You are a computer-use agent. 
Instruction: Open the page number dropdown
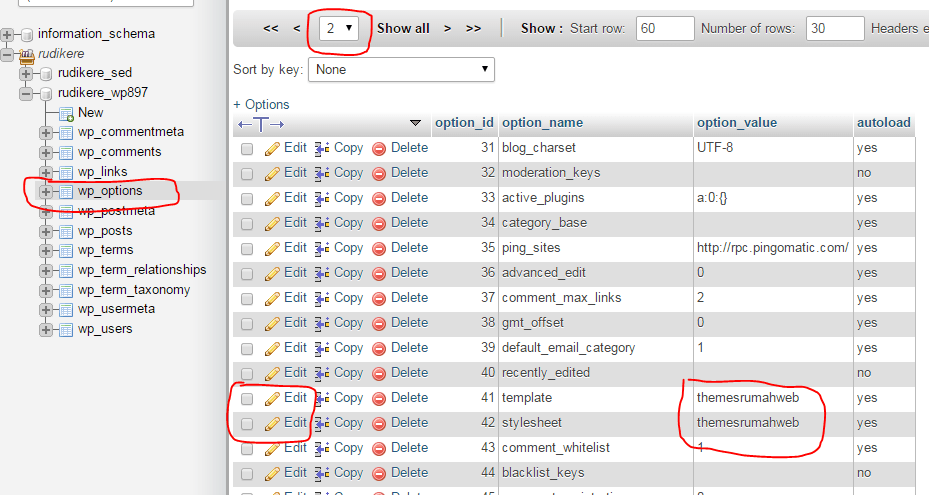[x=339, y=28]
